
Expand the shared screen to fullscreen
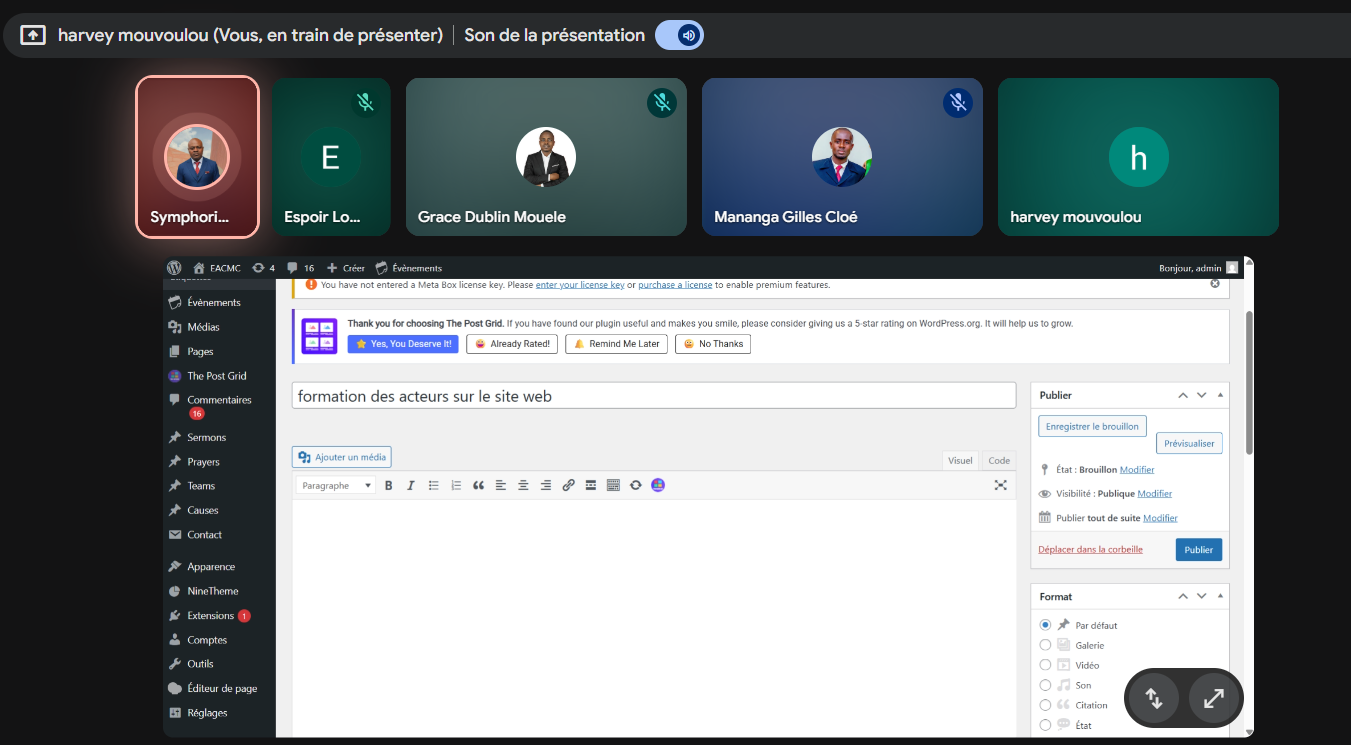(x=1214, y=698)
